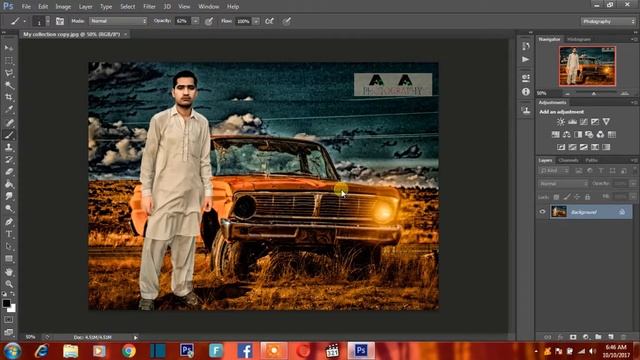Select the History Brush tool
The image size is (640, 360).
(9, 159)
